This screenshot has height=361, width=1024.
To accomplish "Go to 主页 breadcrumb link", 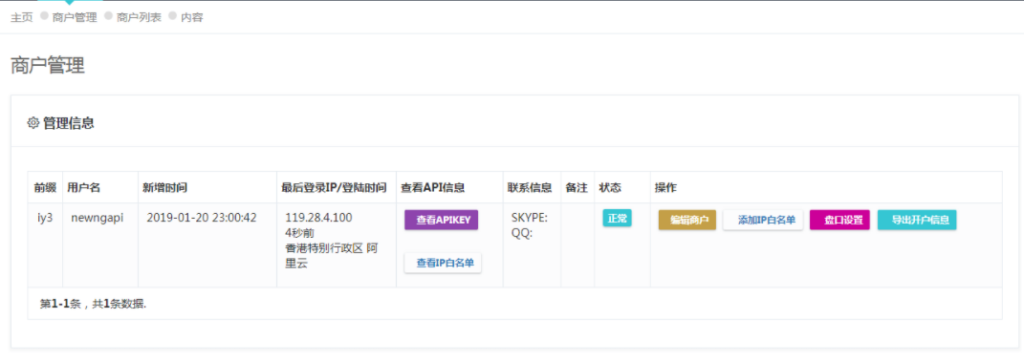I will [x=22, y=18].
